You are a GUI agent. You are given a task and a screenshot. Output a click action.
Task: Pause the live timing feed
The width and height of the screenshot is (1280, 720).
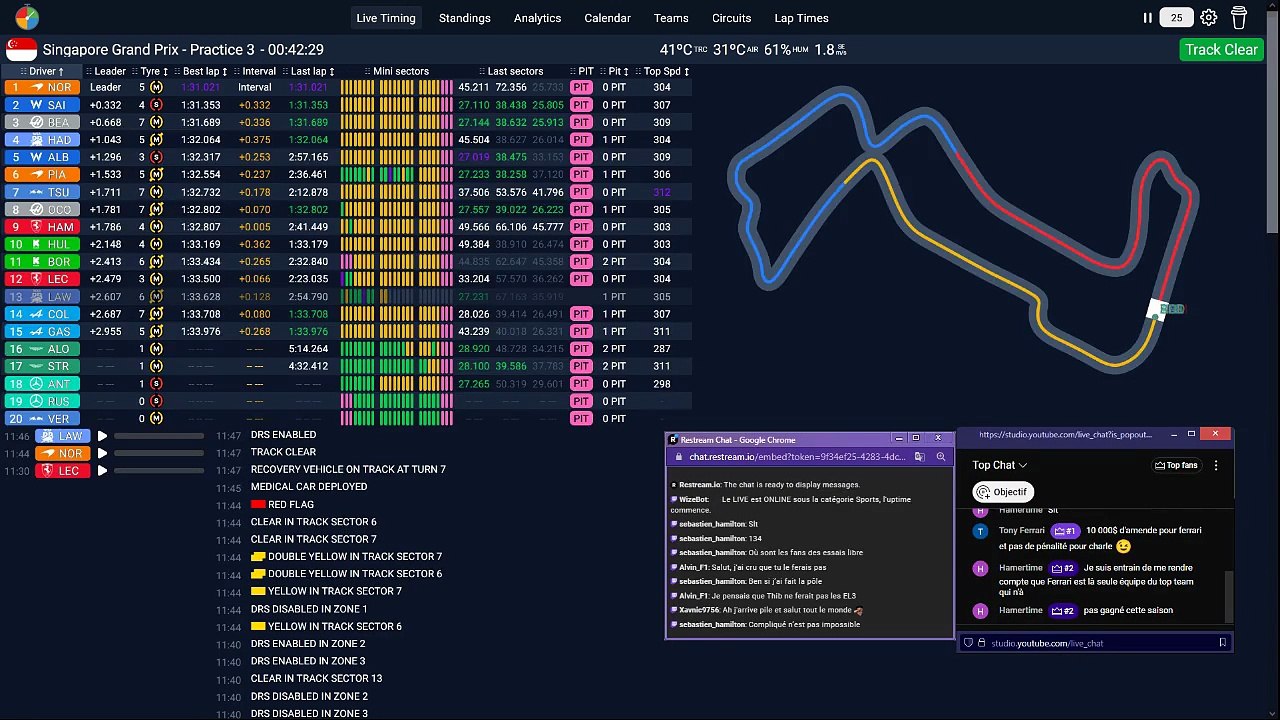[x=1147, y=18]
